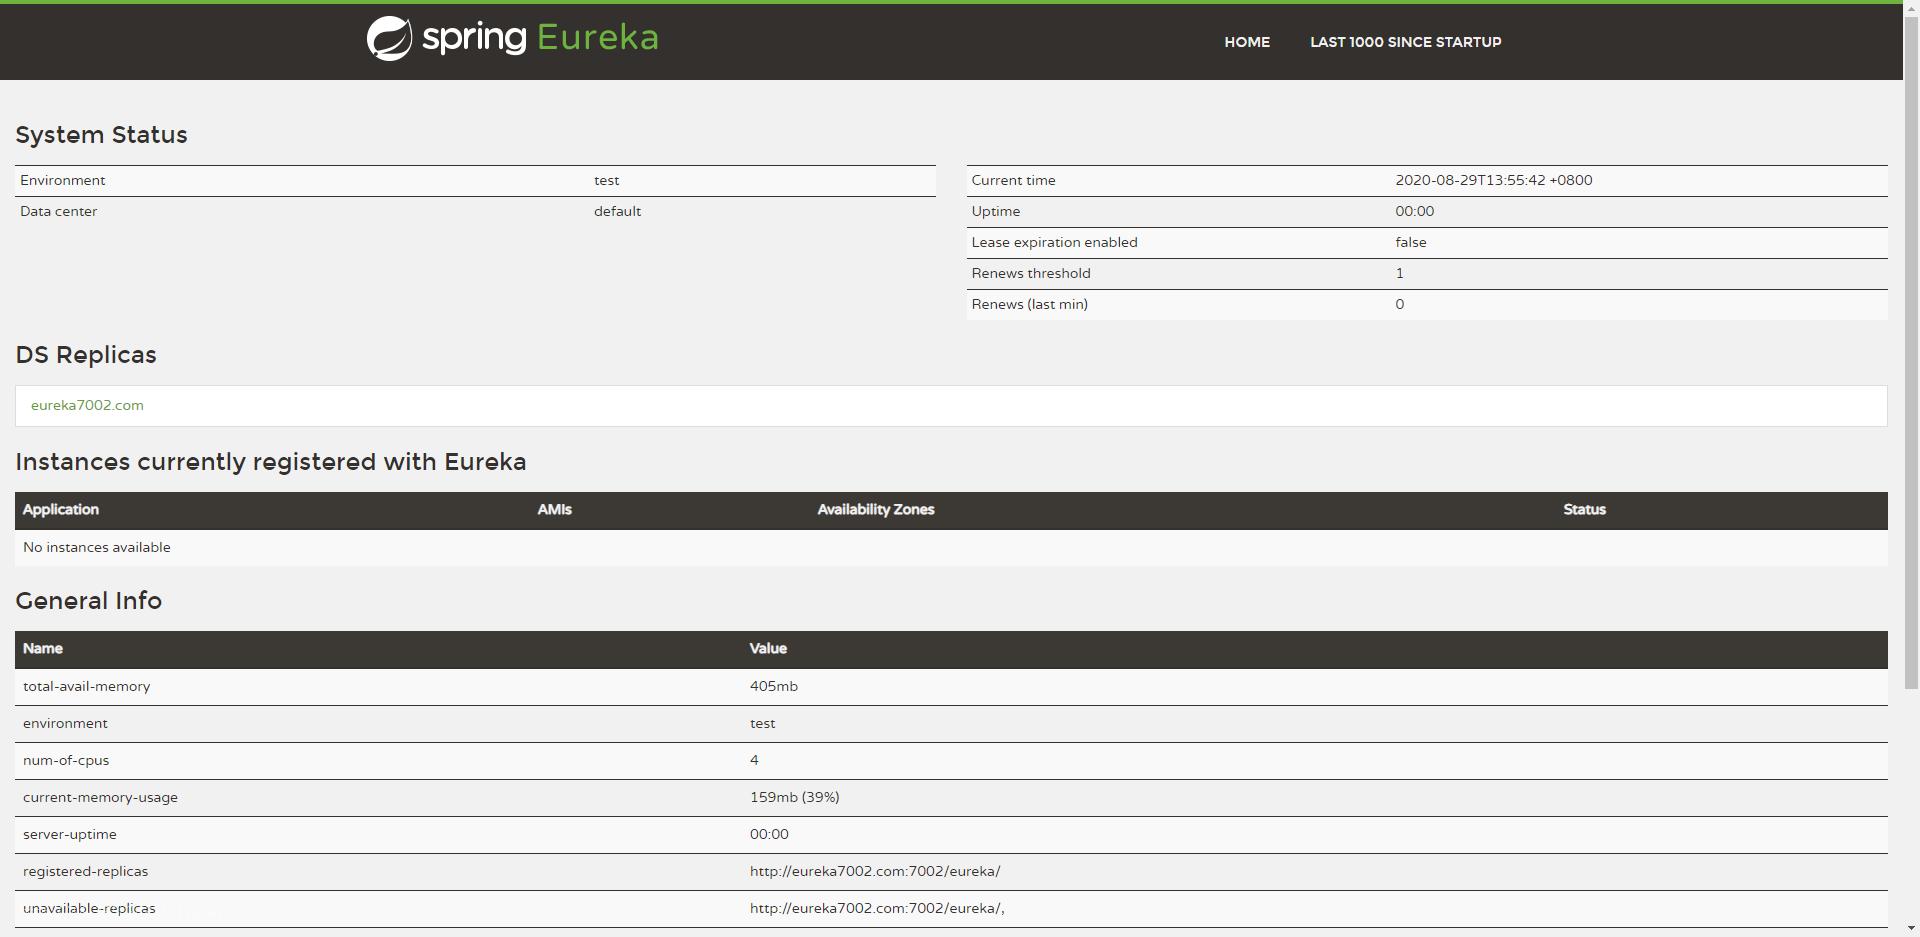Viewport: 1920px width, 937px height.
Task: Click the Name column header
Action: click(x=43, y=649)
